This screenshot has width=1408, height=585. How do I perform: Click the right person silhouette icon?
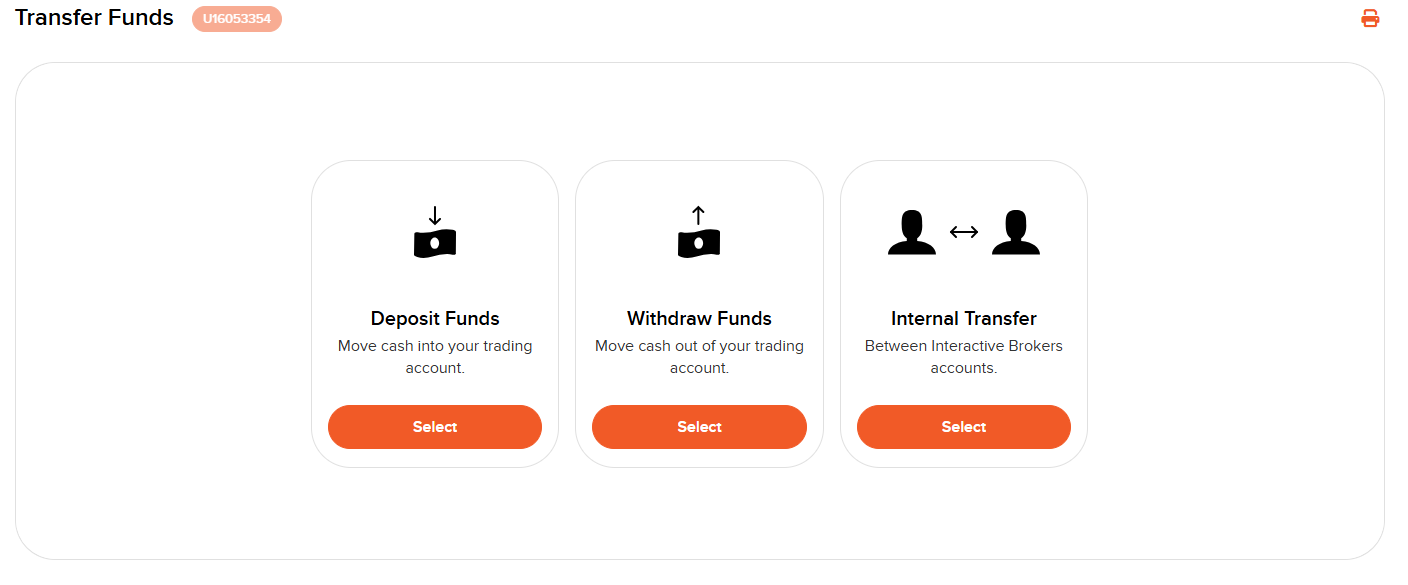click(1016, 232)
